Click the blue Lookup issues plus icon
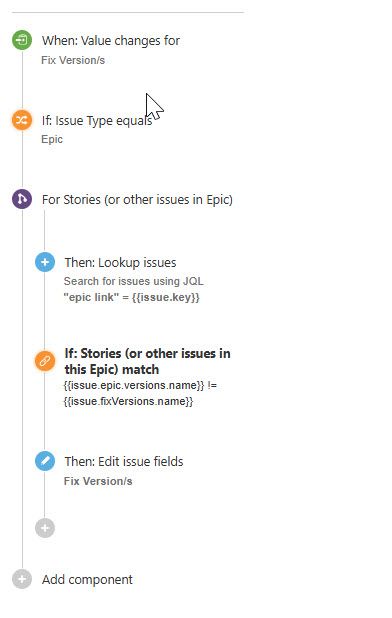 click(x=45, y=262)
